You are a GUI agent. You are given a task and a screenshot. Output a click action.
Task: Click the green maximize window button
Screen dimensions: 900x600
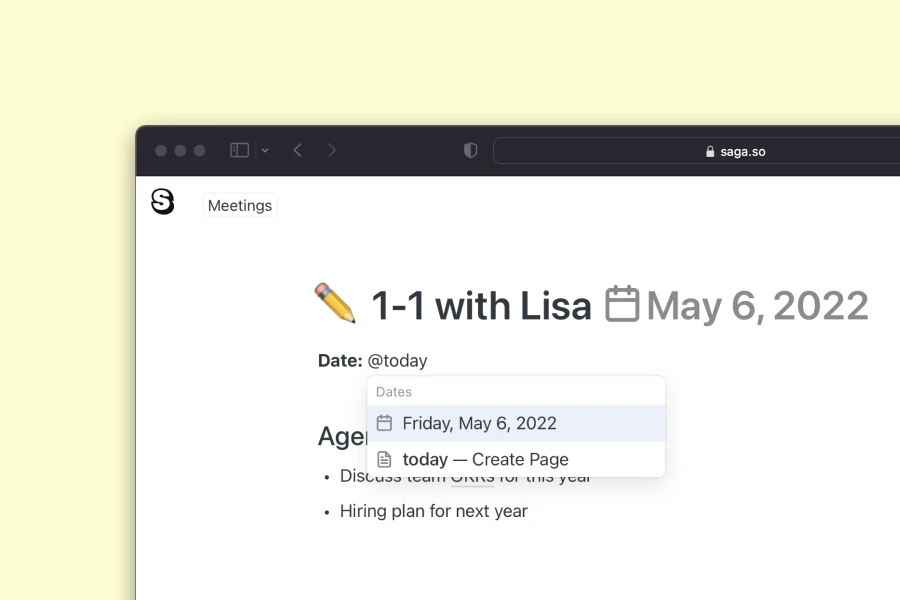click(x=199, y=150)
